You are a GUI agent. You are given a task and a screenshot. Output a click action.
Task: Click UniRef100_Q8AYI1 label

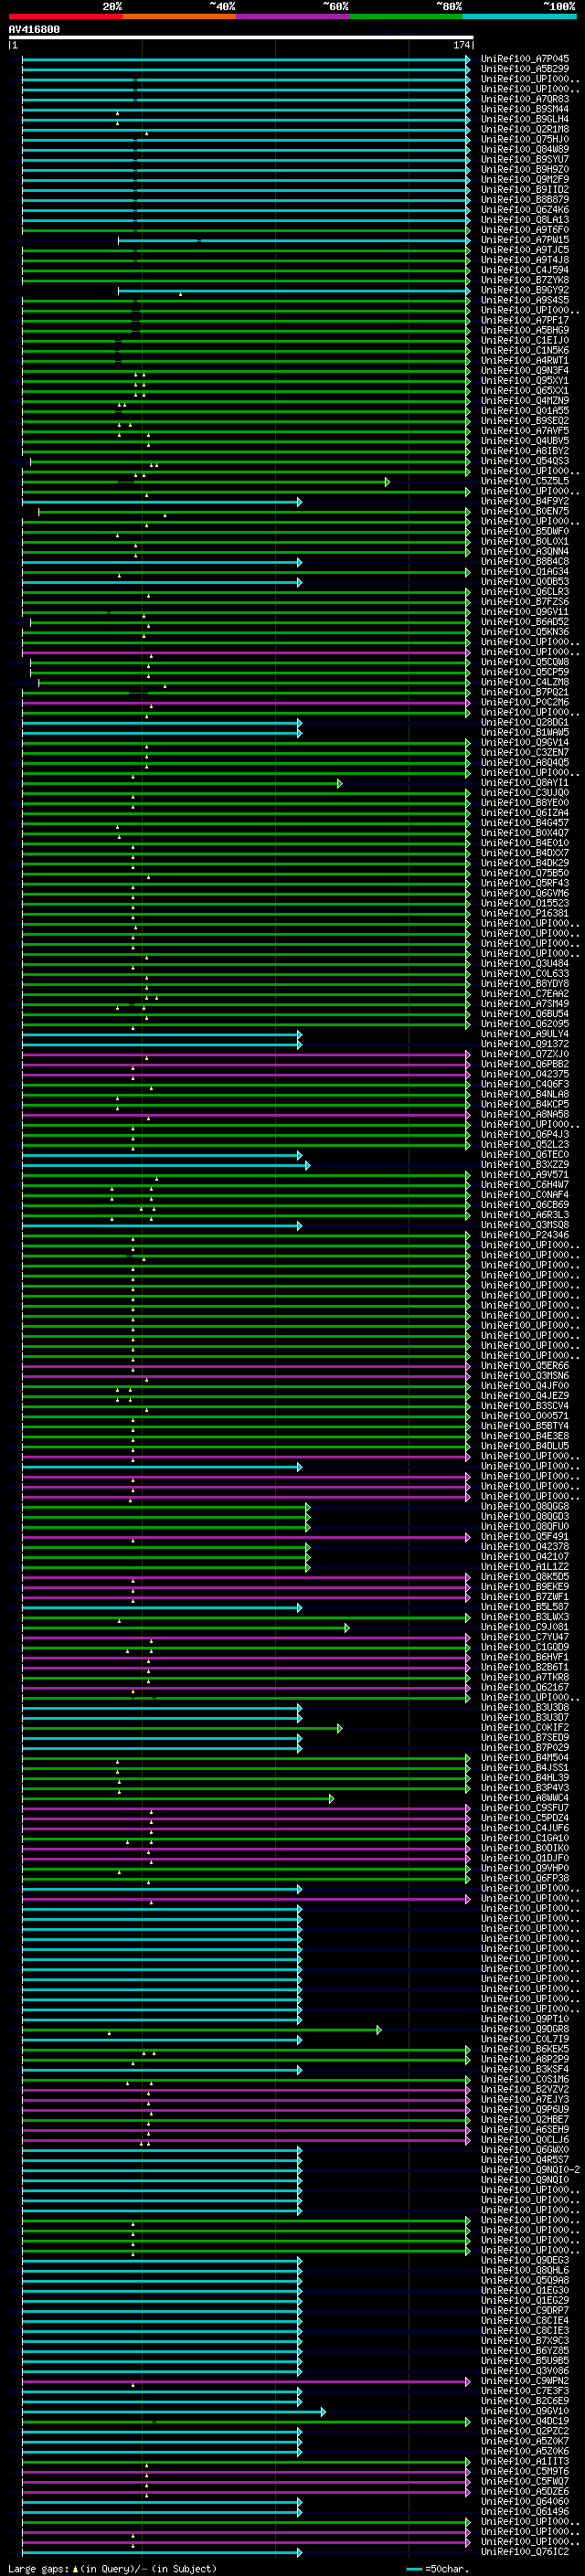[525, 783]
